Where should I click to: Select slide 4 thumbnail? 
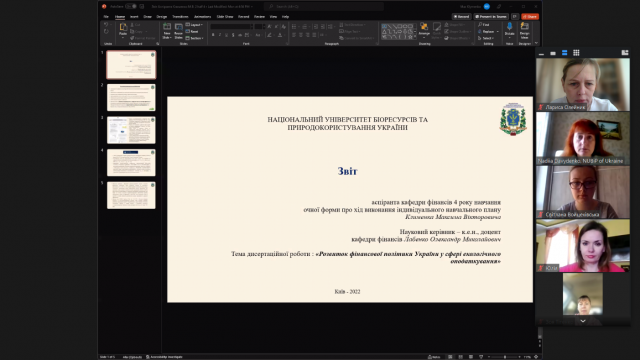(x=131, y=162)
